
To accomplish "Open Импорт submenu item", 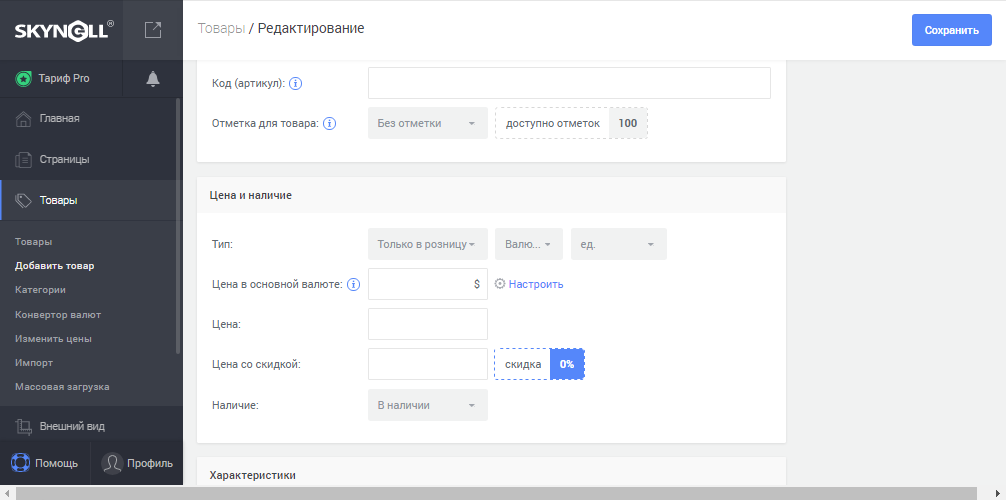I will [x=34, y=363].
